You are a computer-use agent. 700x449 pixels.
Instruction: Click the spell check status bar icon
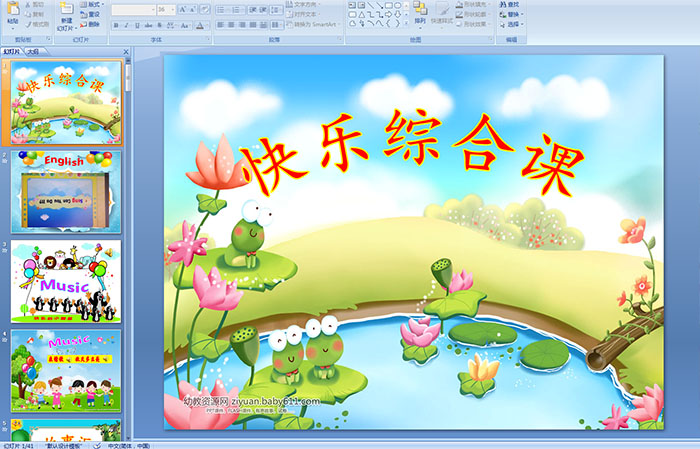click(97, 445)
